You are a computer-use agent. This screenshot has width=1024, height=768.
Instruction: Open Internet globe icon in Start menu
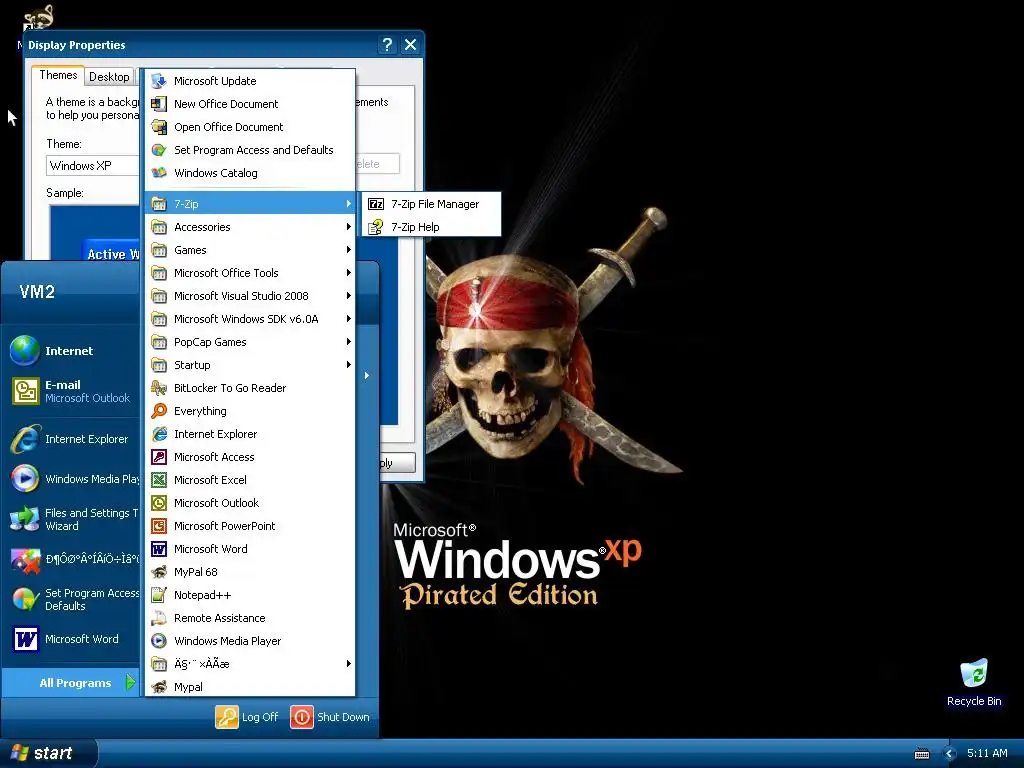[25, 351]
